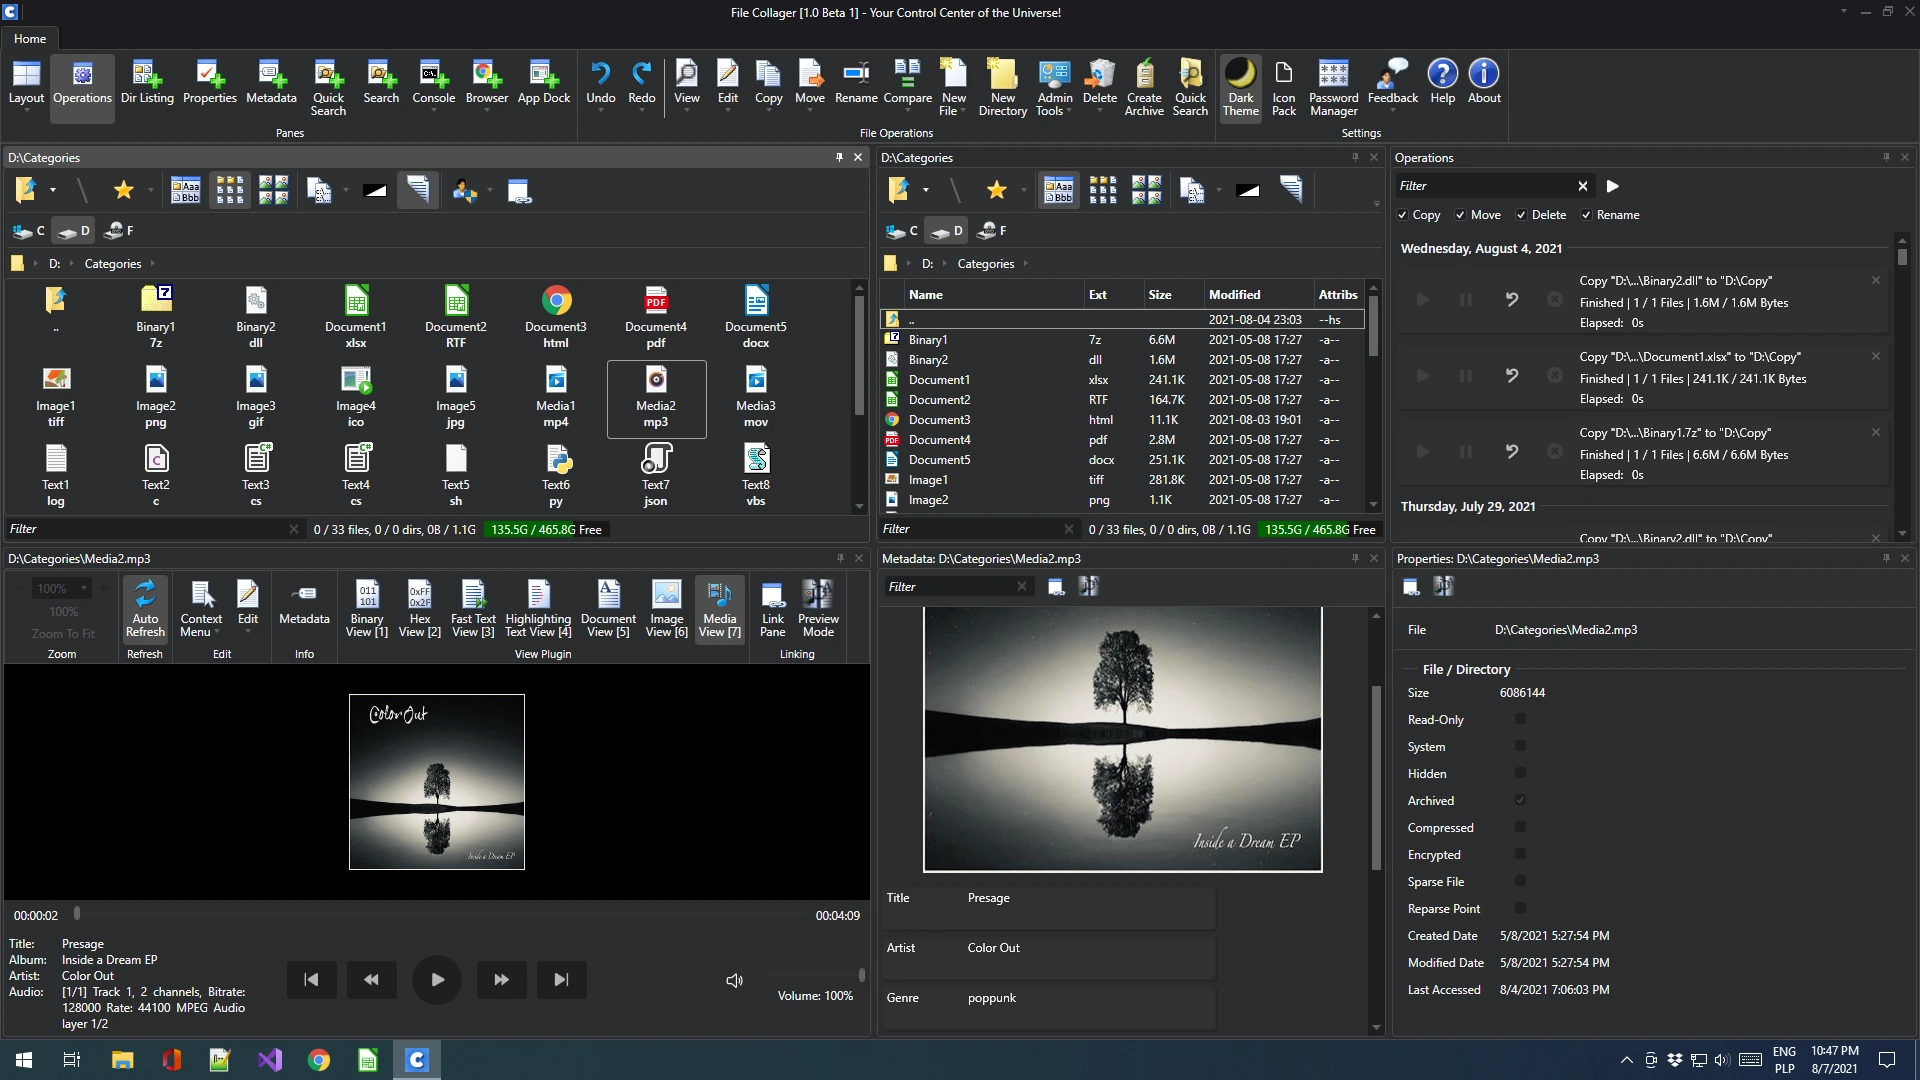1920x1080 pixels.
Task: Uncheck the Copy operations filter
Action: click(1402, 215)
